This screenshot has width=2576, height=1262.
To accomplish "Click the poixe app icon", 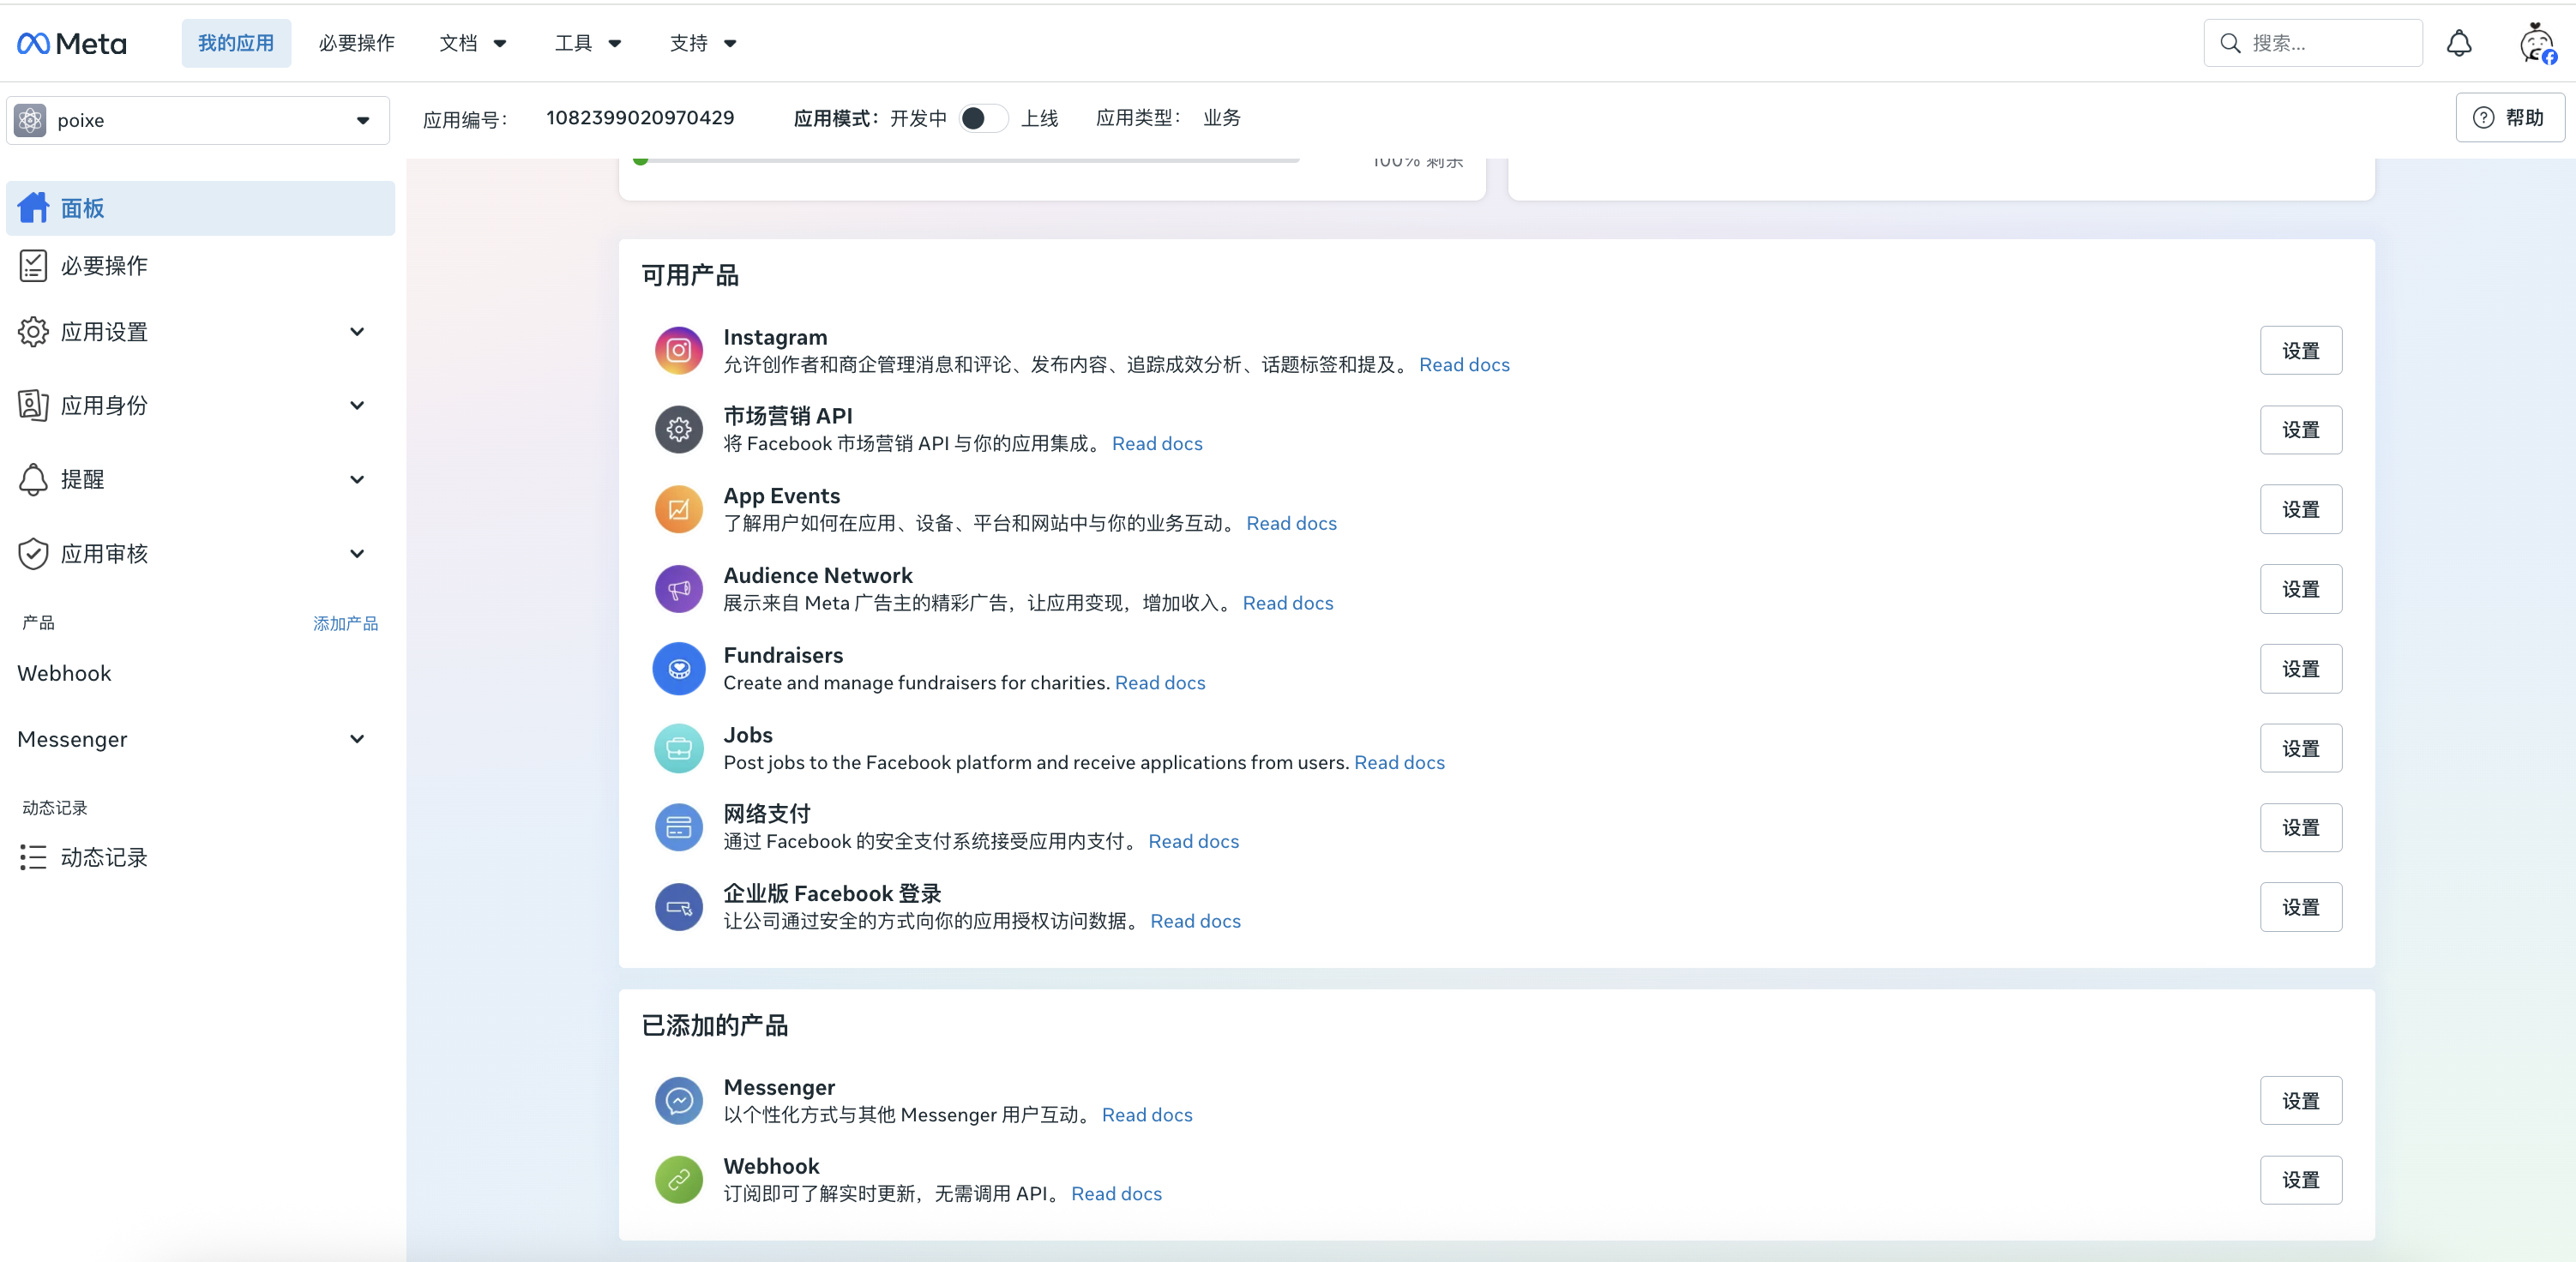I will coord(30,120).
